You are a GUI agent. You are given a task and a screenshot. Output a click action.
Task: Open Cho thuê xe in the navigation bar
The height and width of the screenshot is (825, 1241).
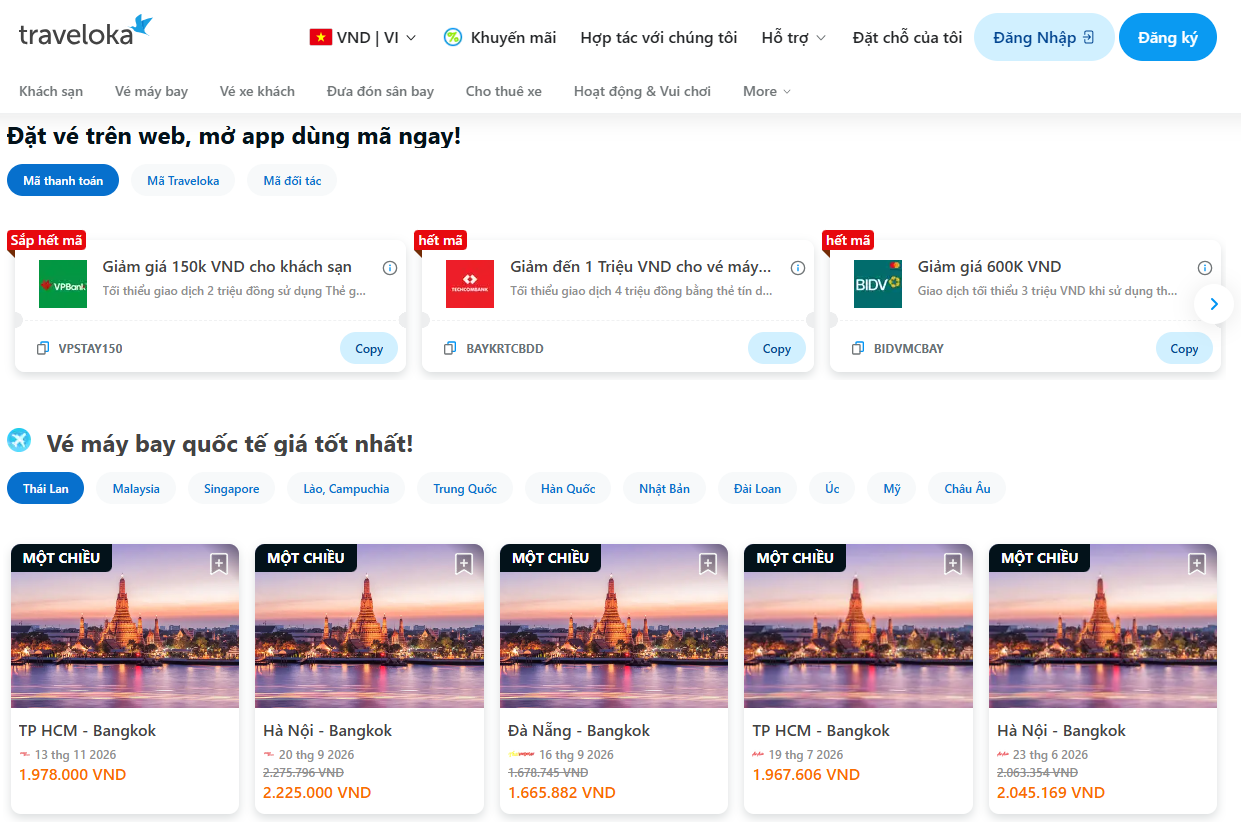(503, 91)
